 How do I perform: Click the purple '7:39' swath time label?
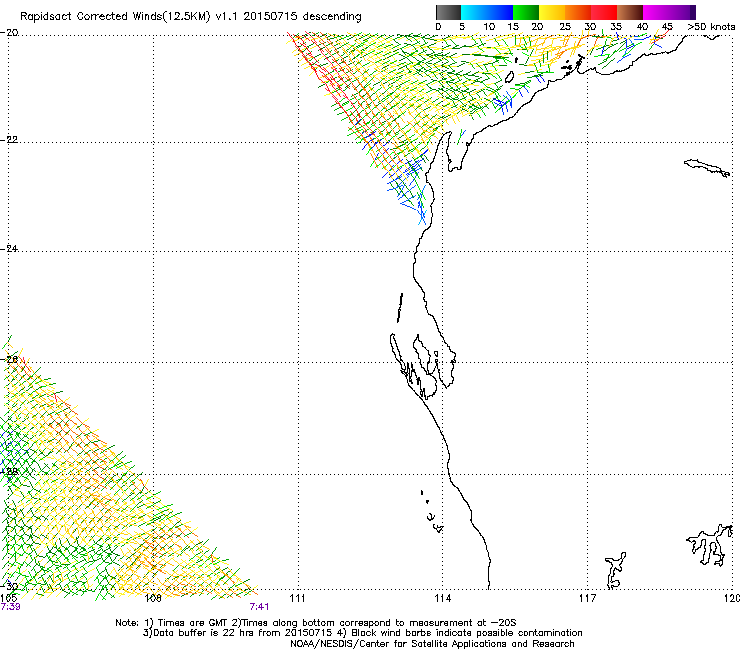click(x=10, y=607)
